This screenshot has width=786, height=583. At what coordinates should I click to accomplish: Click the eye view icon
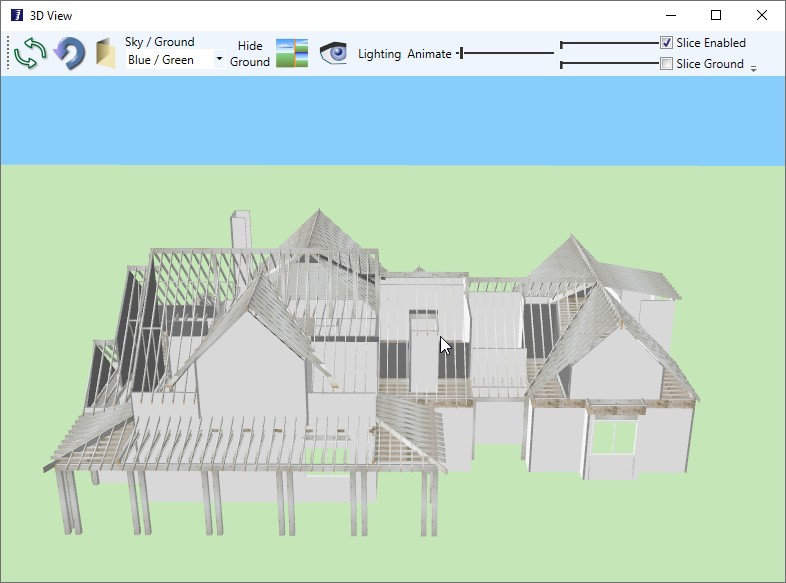(x=333, y=53)
